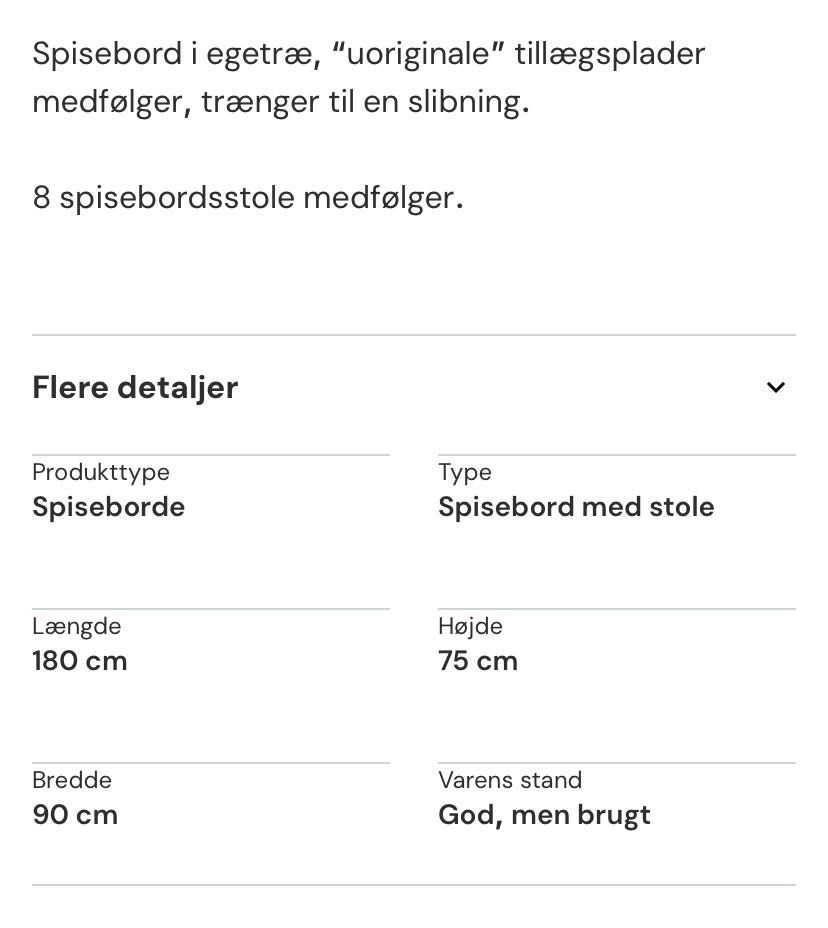Select the 90 cm width value

tap(74, 815)
